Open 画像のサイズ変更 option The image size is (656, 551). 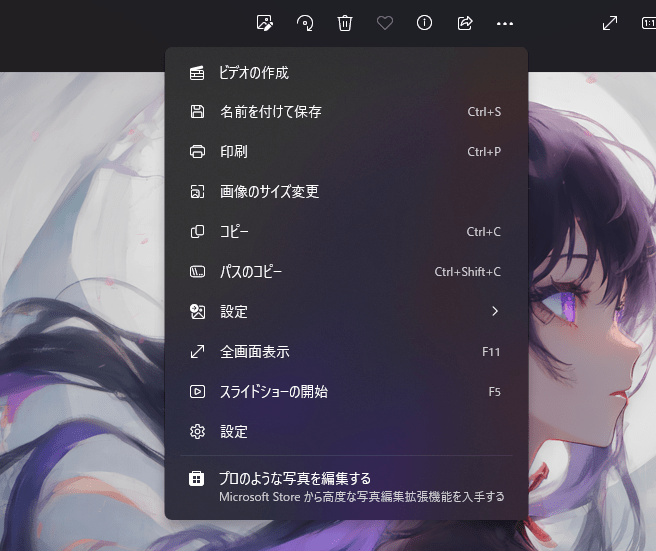pos(346,192)
